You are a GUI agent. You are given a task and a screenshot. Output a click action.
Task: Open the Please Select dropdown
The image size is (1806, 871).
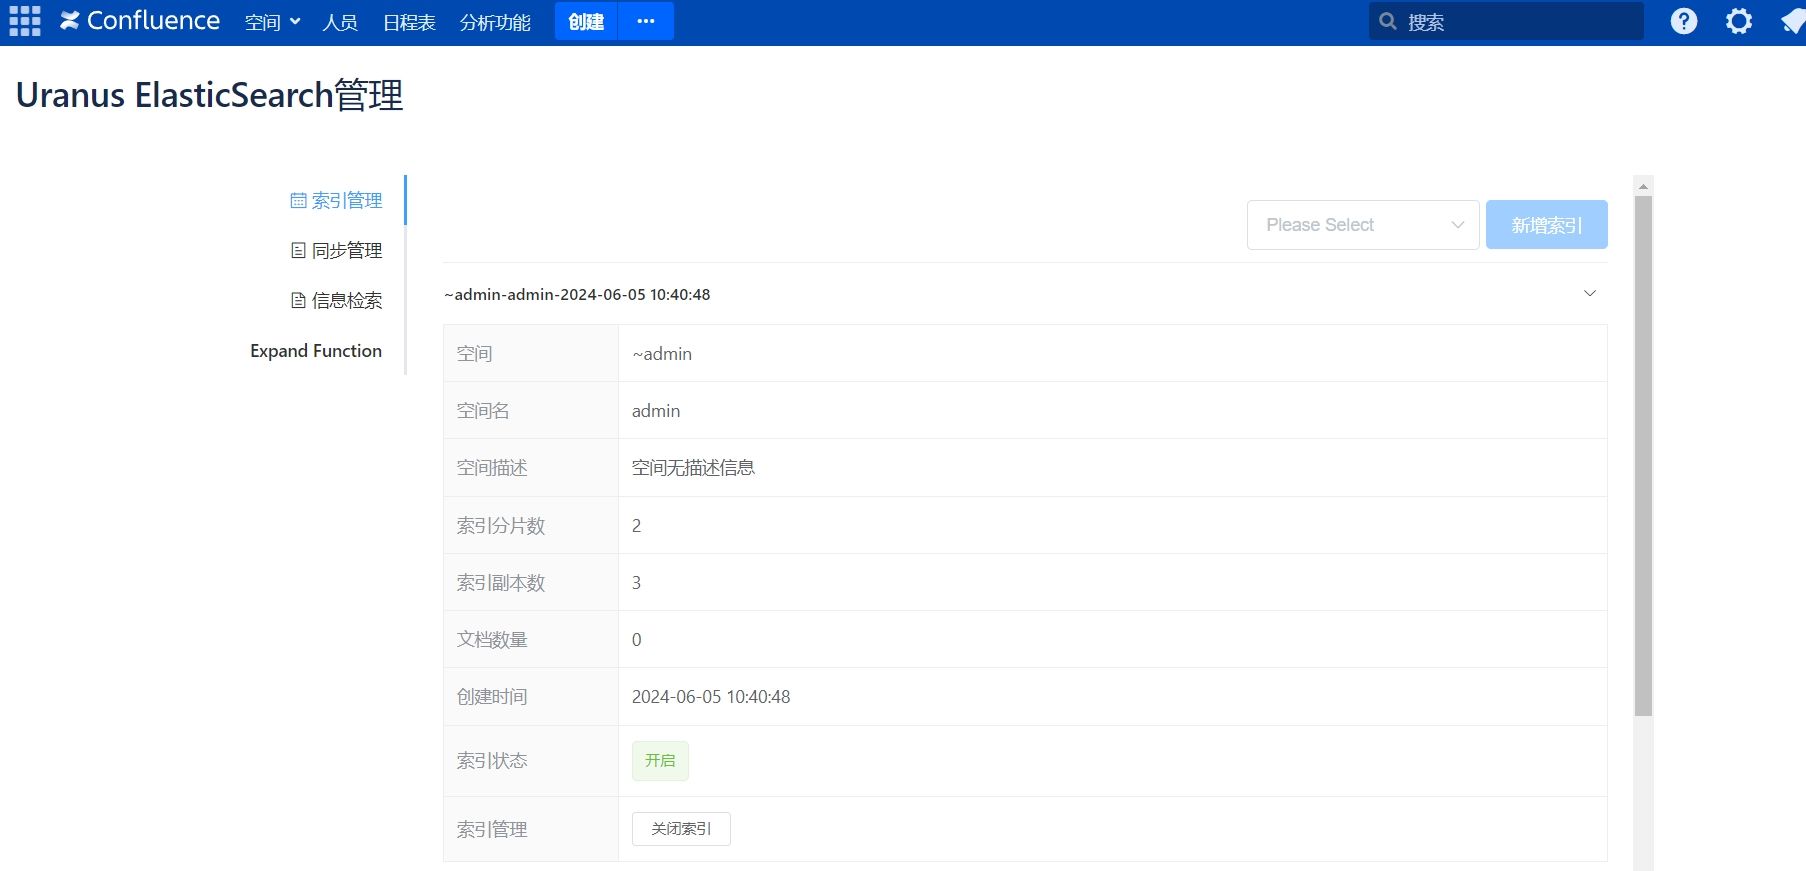[1363, 225]
